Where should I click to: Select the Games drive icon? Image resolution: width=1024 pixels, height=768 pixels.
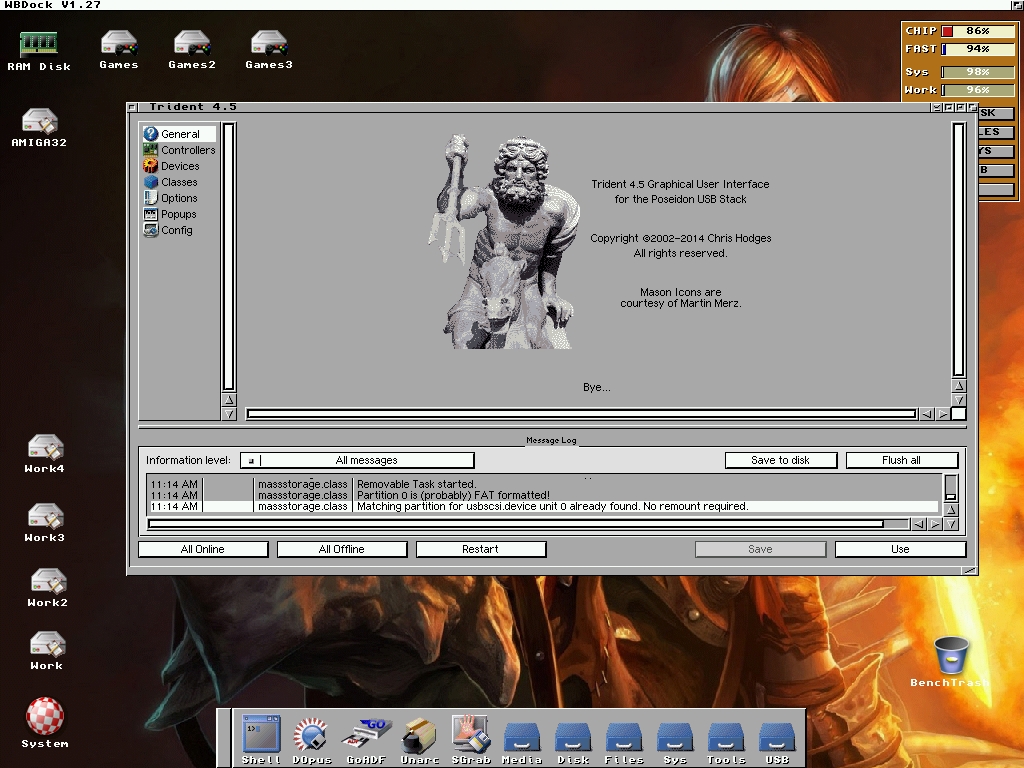pos(119,50)
